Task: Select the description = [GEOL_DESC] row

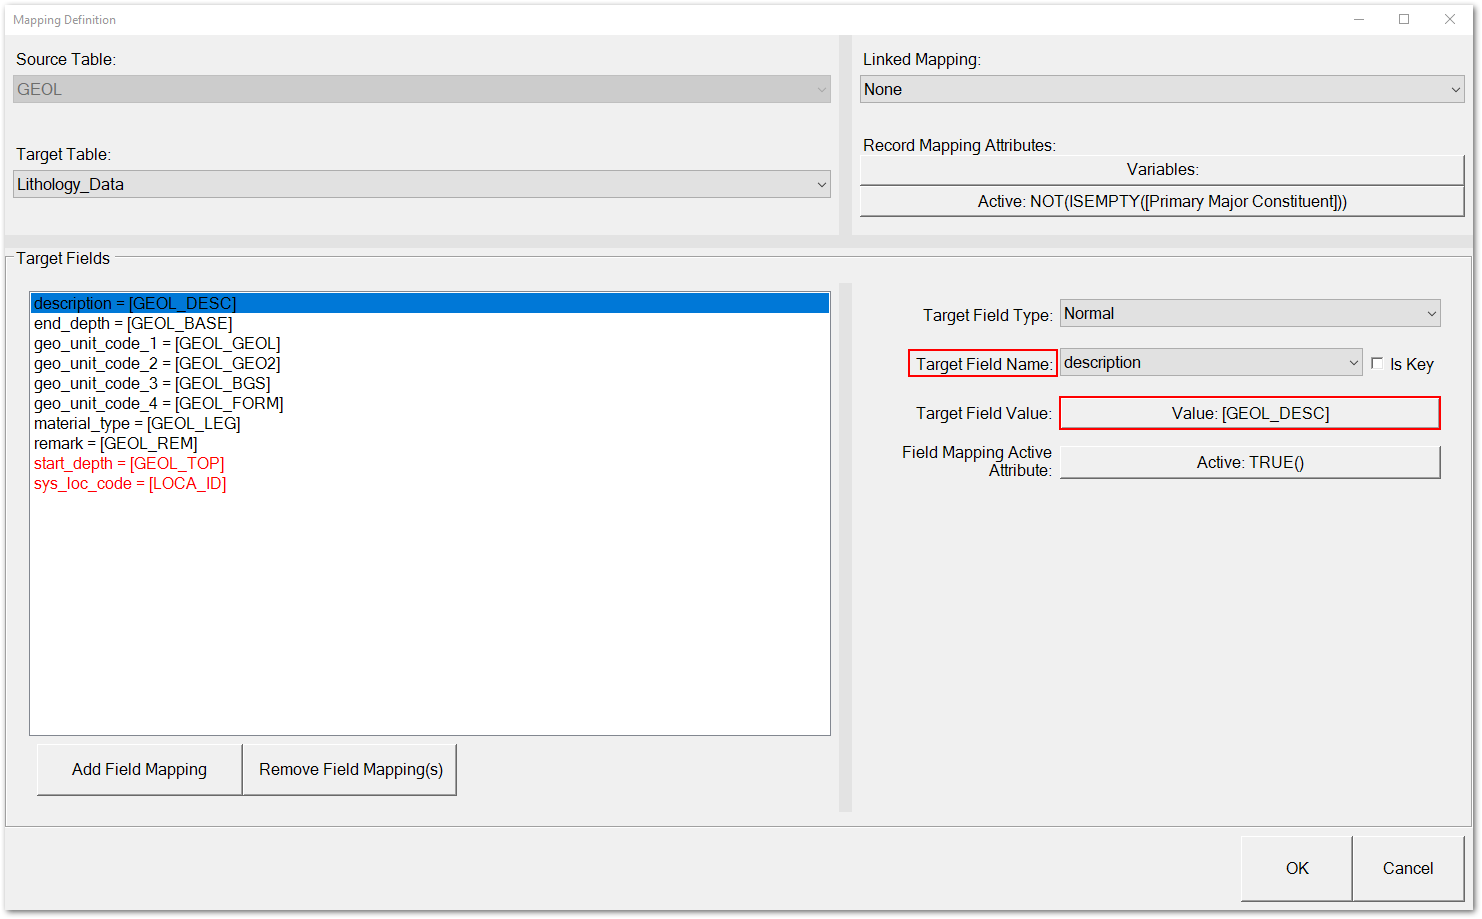Action: (430, 303)
